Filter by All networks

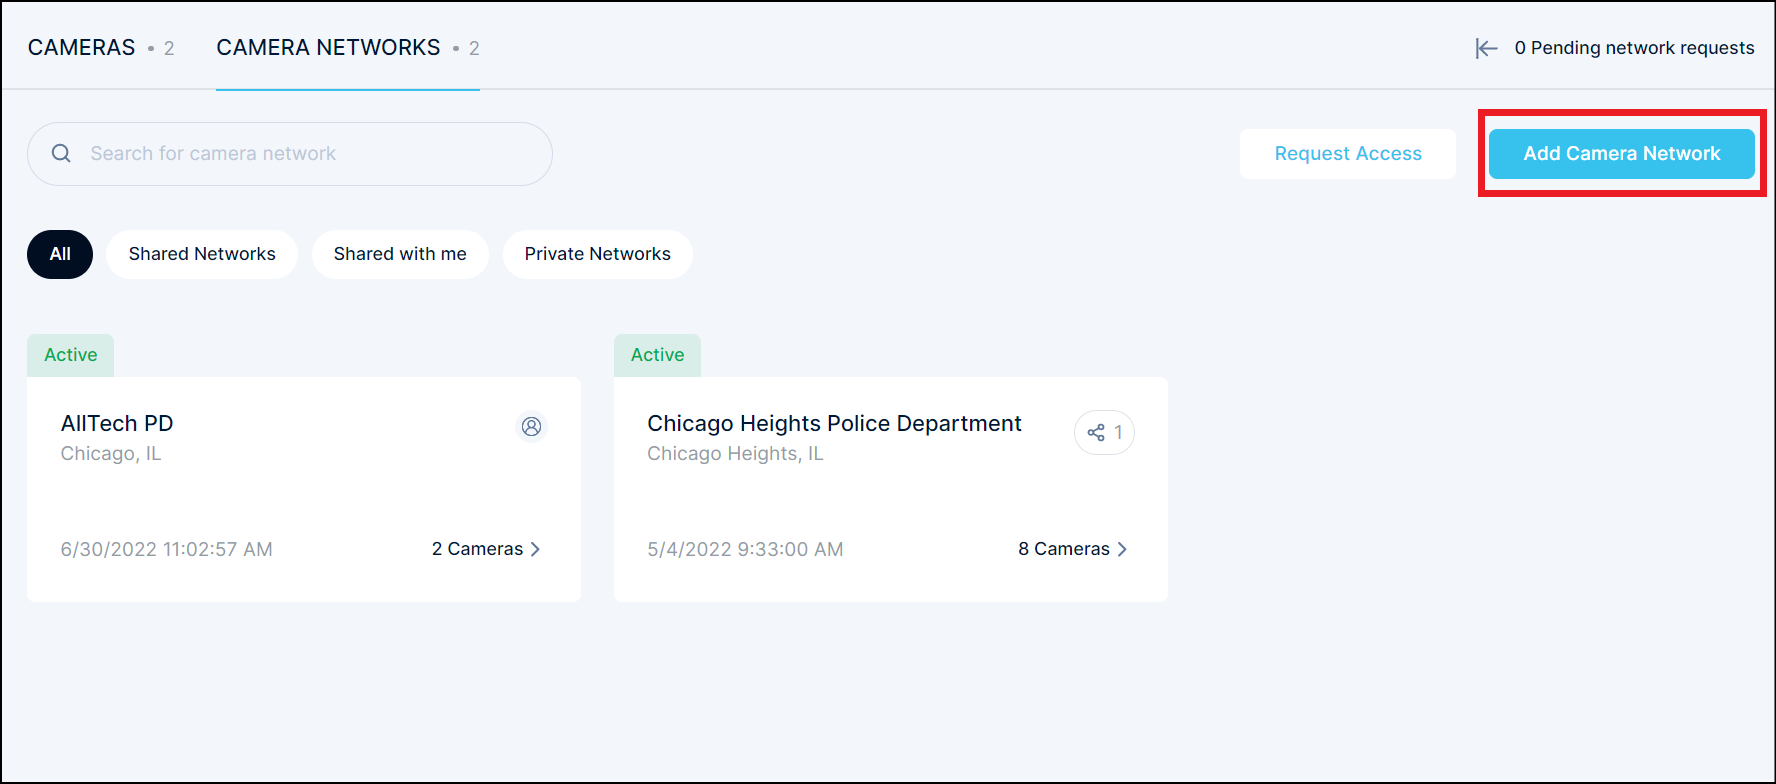[60, 254]
